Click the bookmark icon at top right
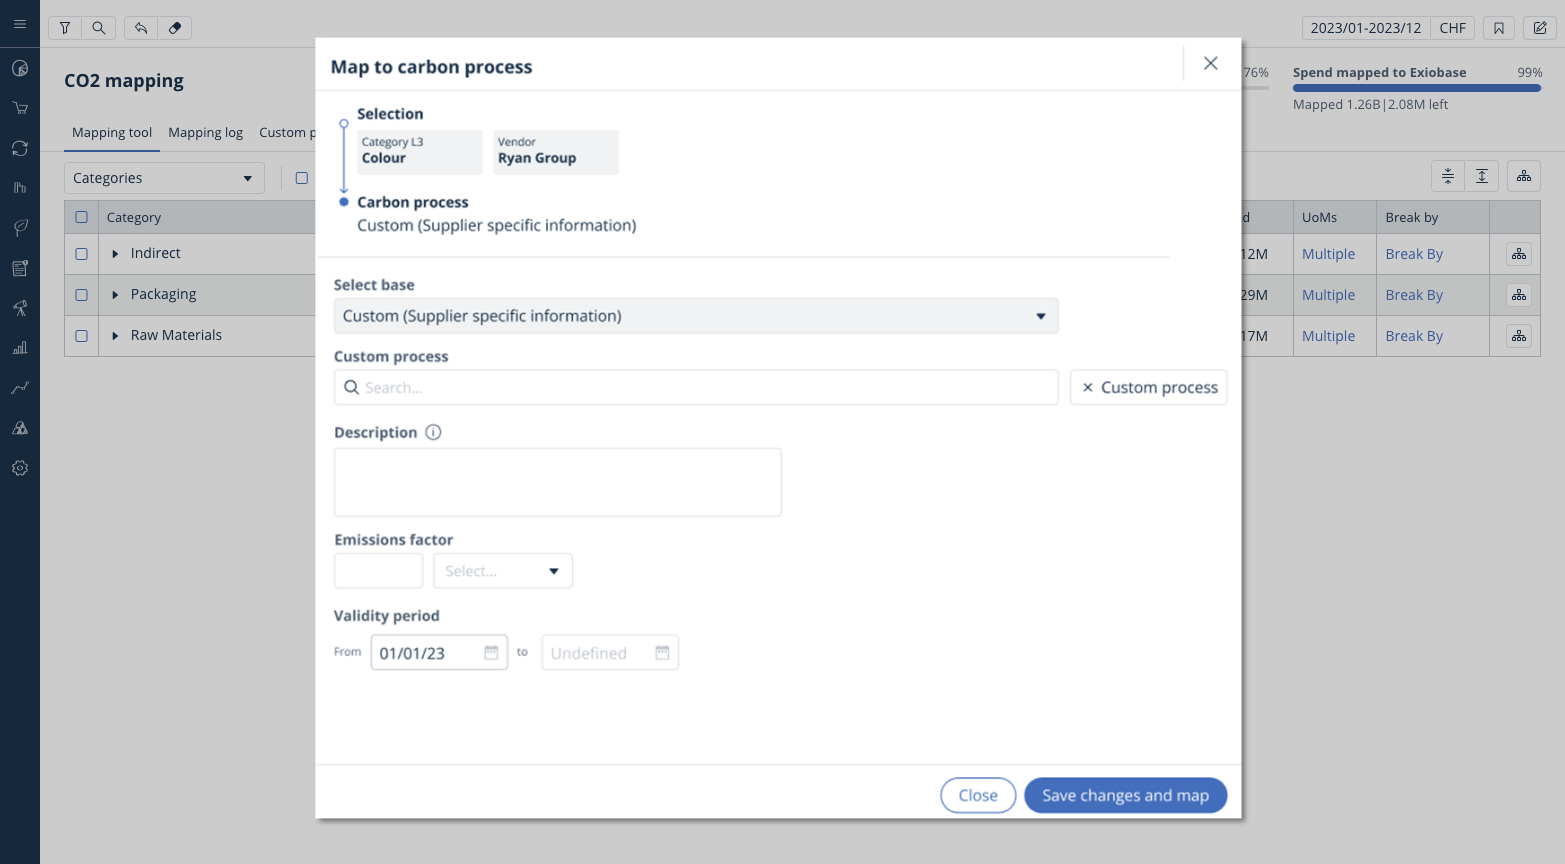Image resolution: width=1565 pixels, height=864 pixels. pos(1499,28)
